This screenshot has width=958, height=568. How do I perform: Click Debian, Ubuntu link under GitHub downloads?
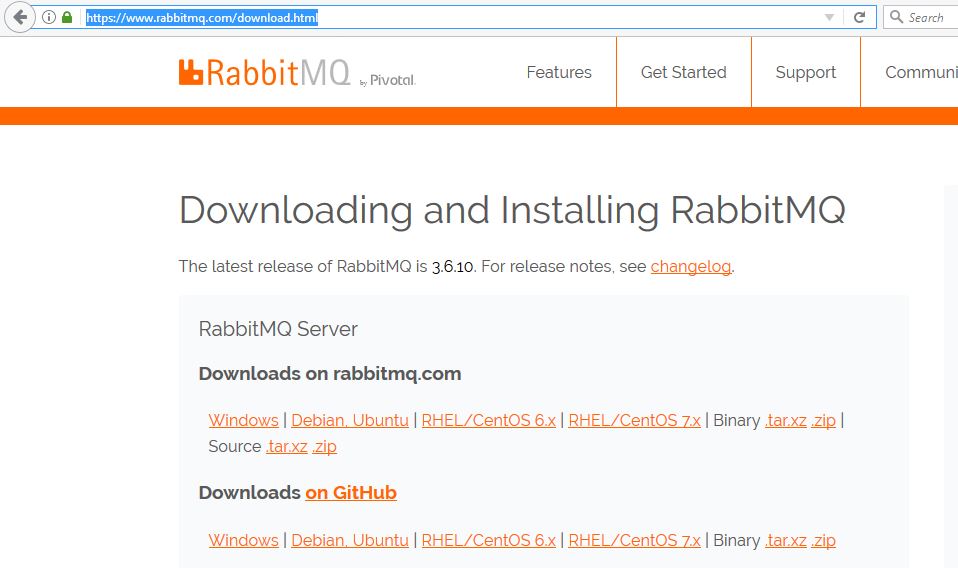click(349, 541)
